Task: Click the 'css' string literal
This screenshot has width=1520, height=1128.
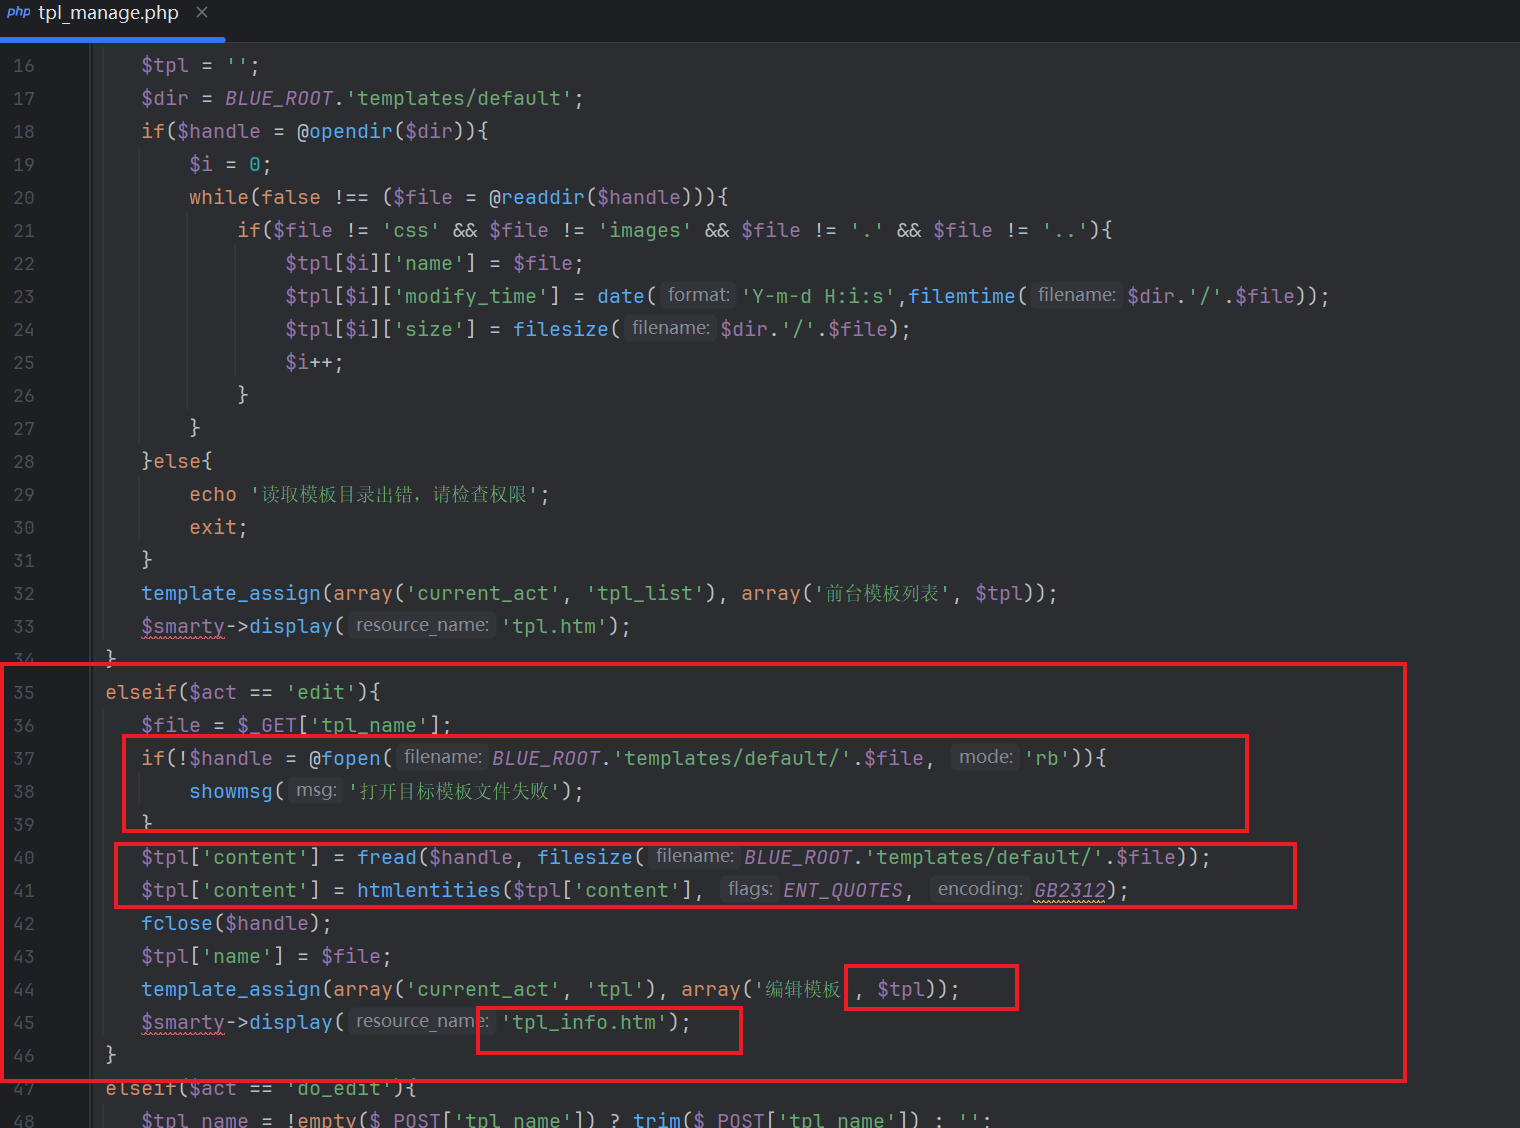Action: coord(411,230)
